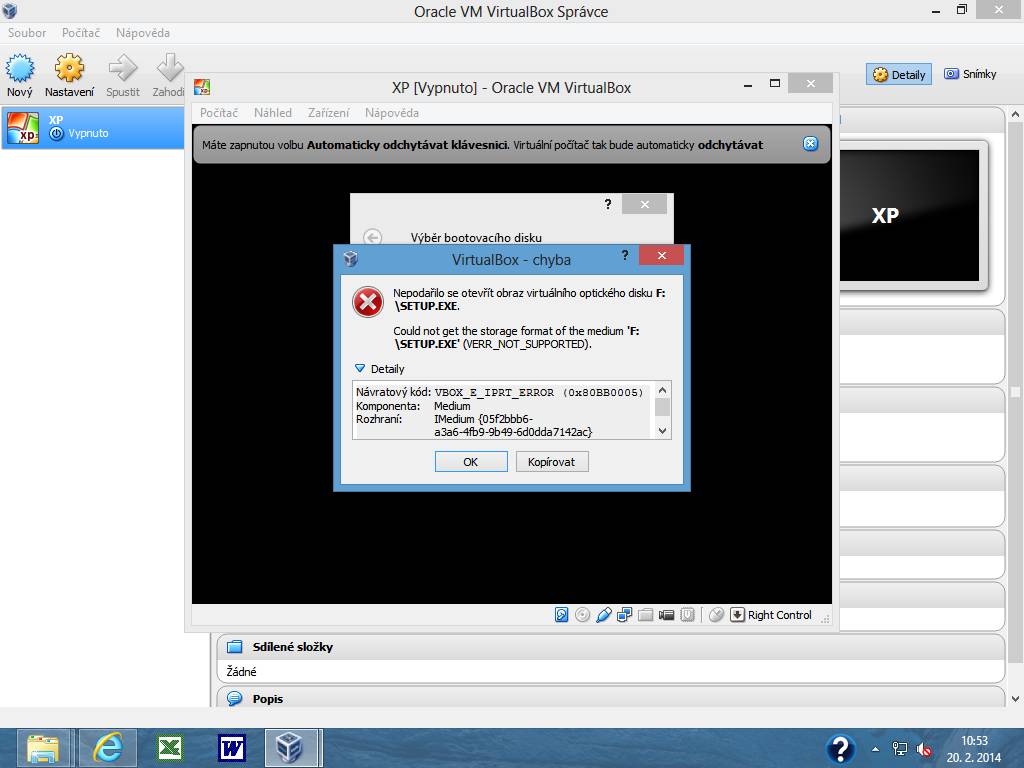Click the CPU virtualization indicator icon
Screen dimensions: 1024x768
(x=687, y=615)
